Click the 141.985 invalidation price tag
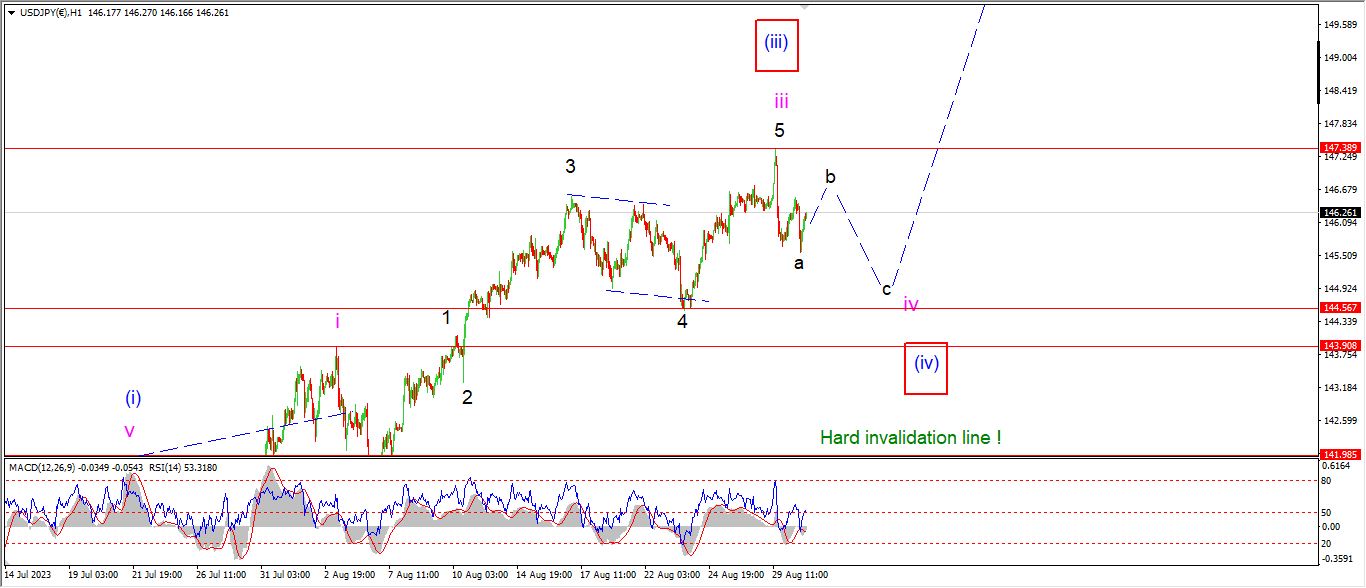 point(1338,454)
